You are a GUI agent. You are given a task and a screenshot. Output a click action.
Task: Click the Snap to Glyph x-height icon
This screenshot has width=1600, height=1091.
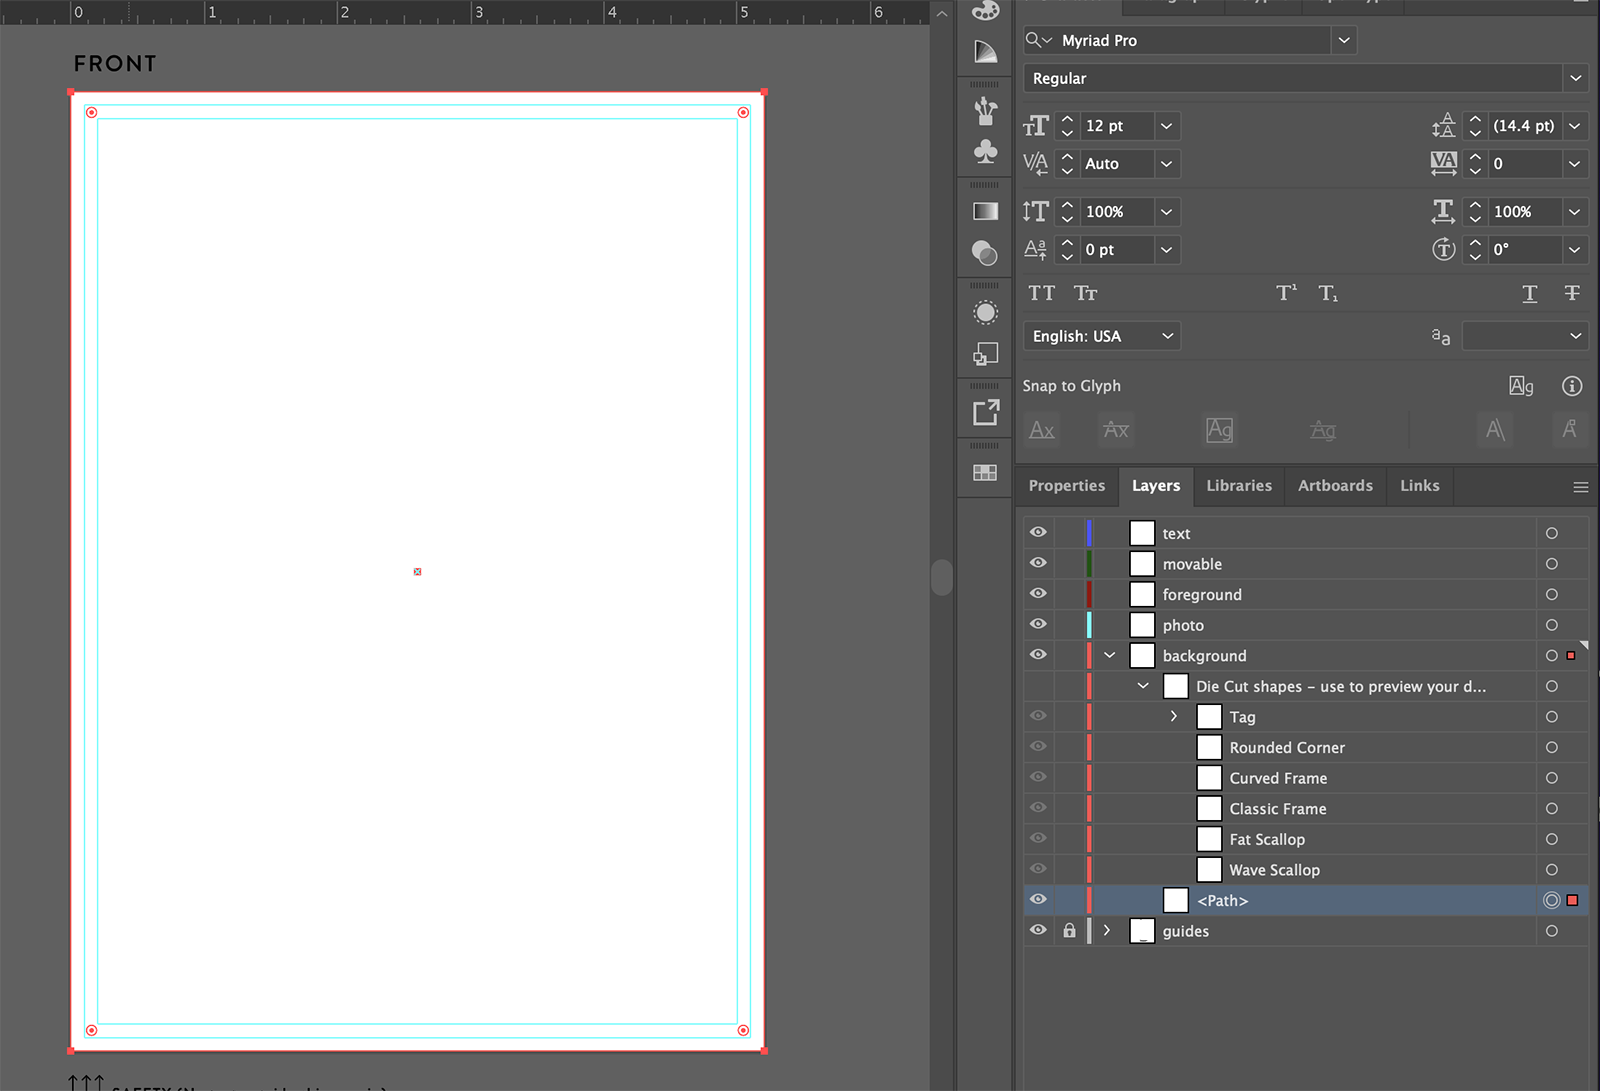click(x=1116, y=430)
